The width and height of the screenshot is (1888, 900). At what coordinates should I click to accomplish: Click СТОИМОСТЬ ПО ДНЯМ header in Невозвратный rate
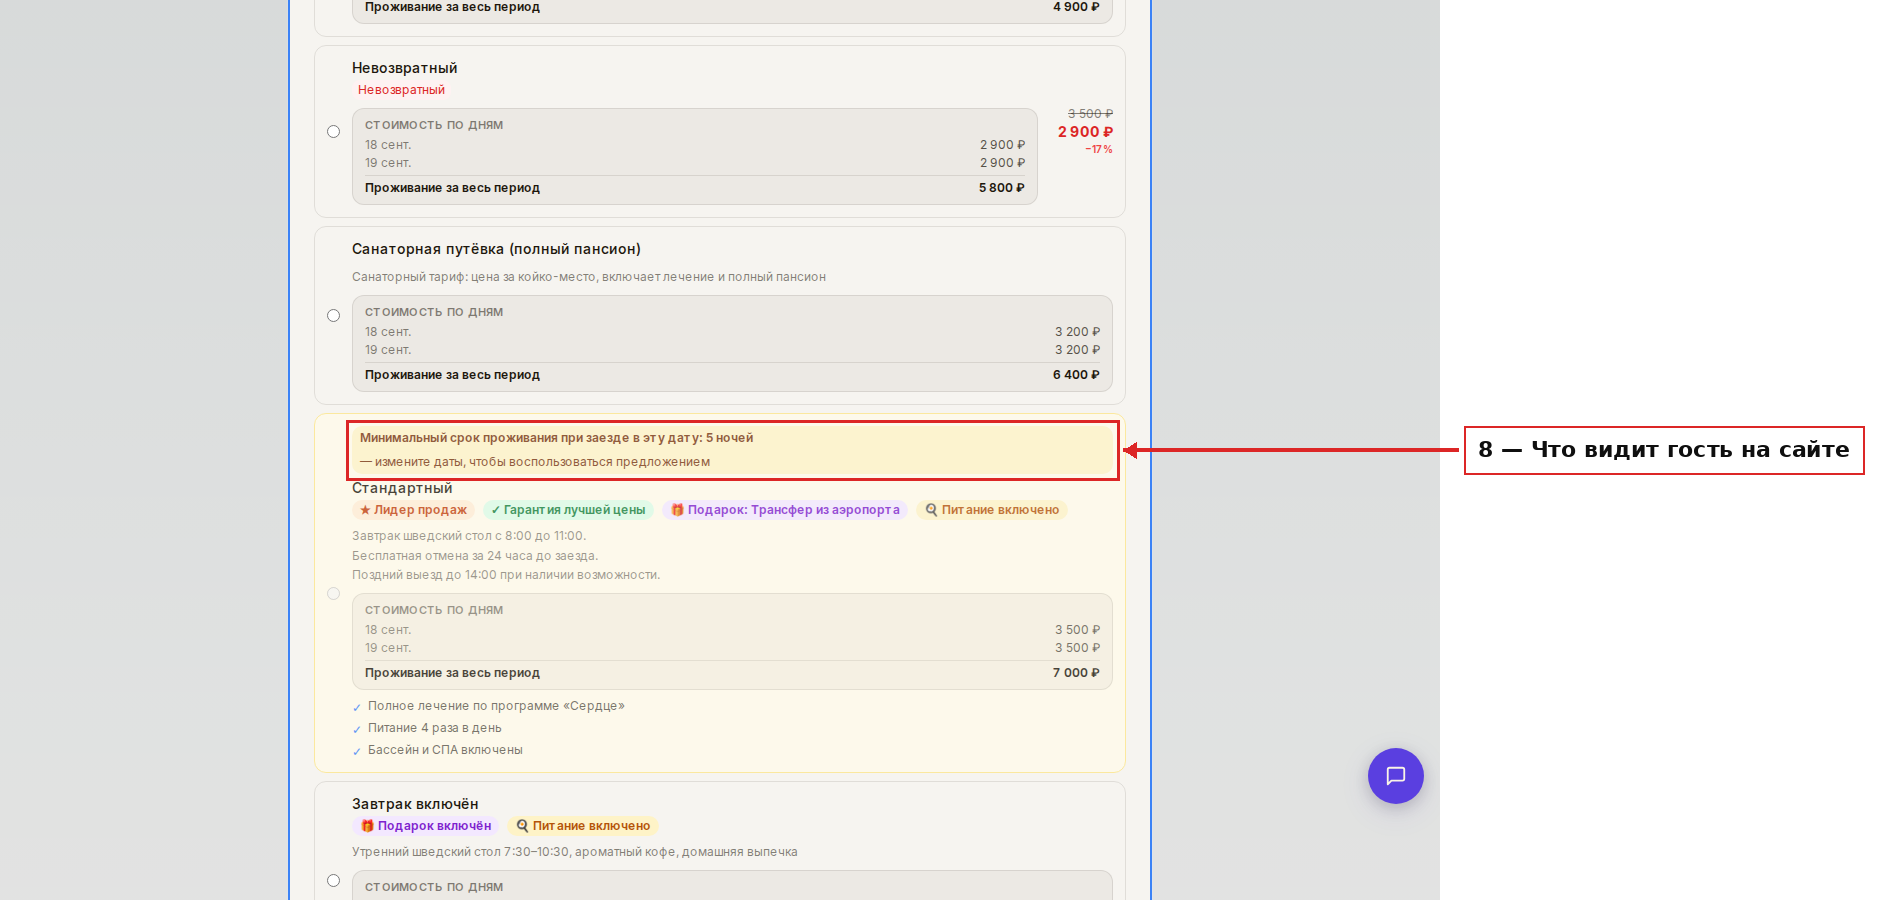coord(434,125)
